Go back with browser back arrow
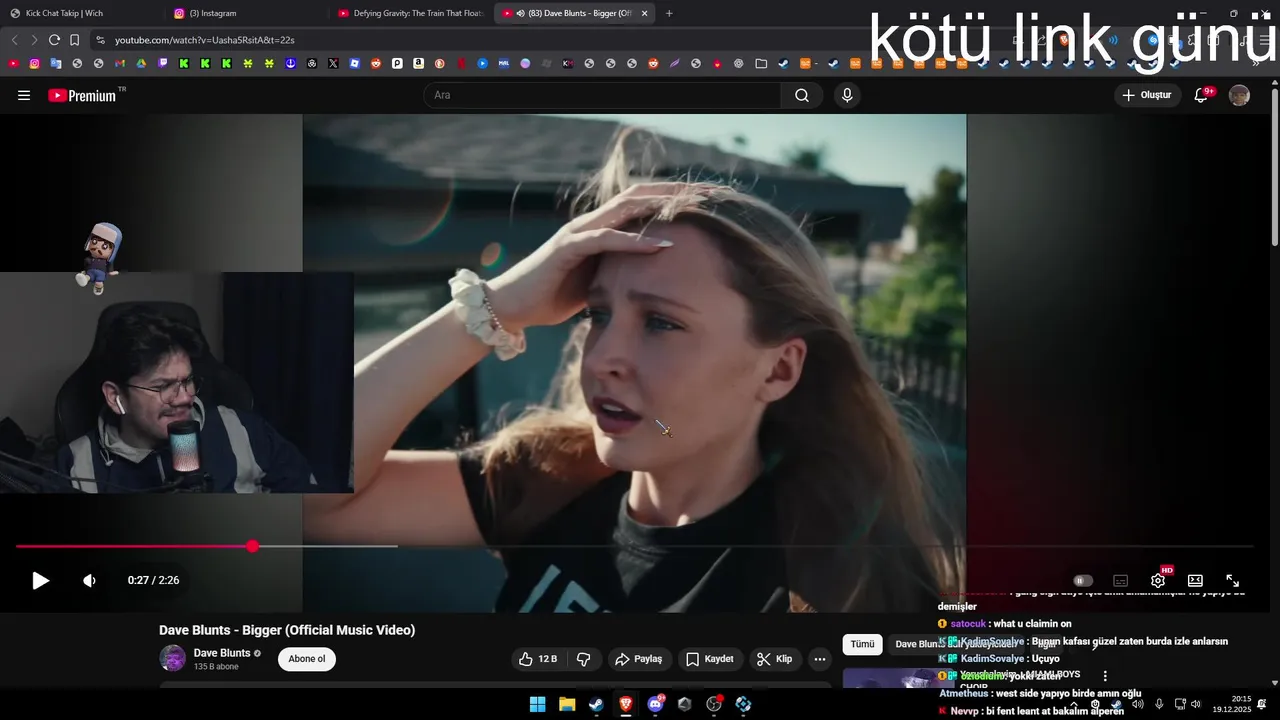The height and width of the screenshot is (720, 1280). click(x=14, y=40)
